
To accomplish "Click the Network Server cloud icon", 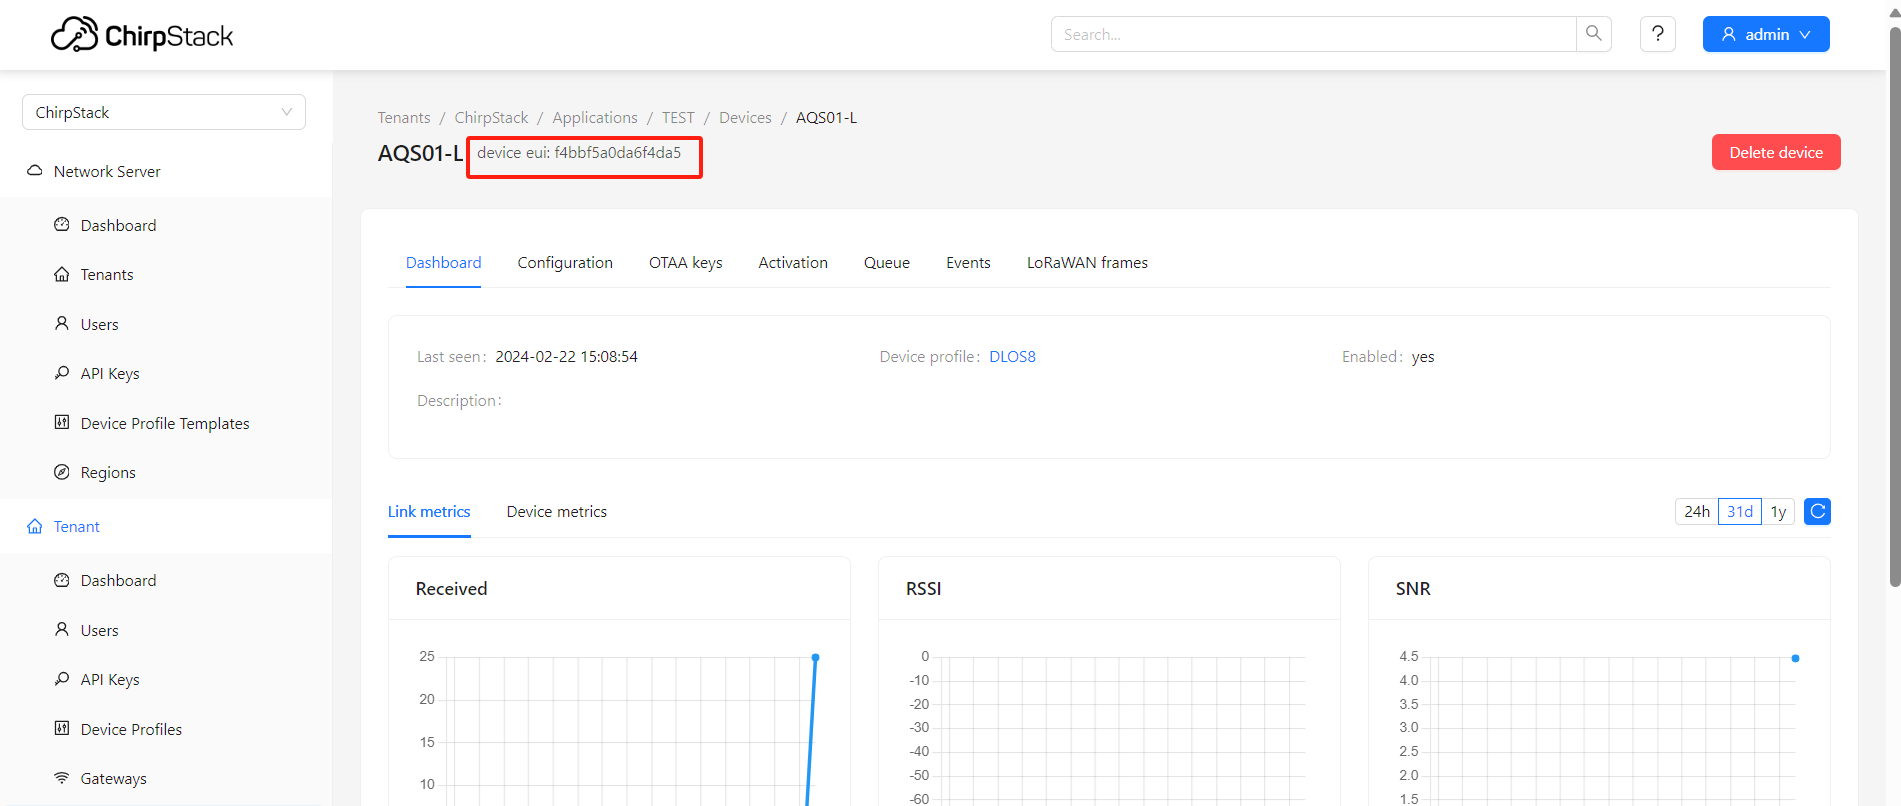I will [35, 171].
